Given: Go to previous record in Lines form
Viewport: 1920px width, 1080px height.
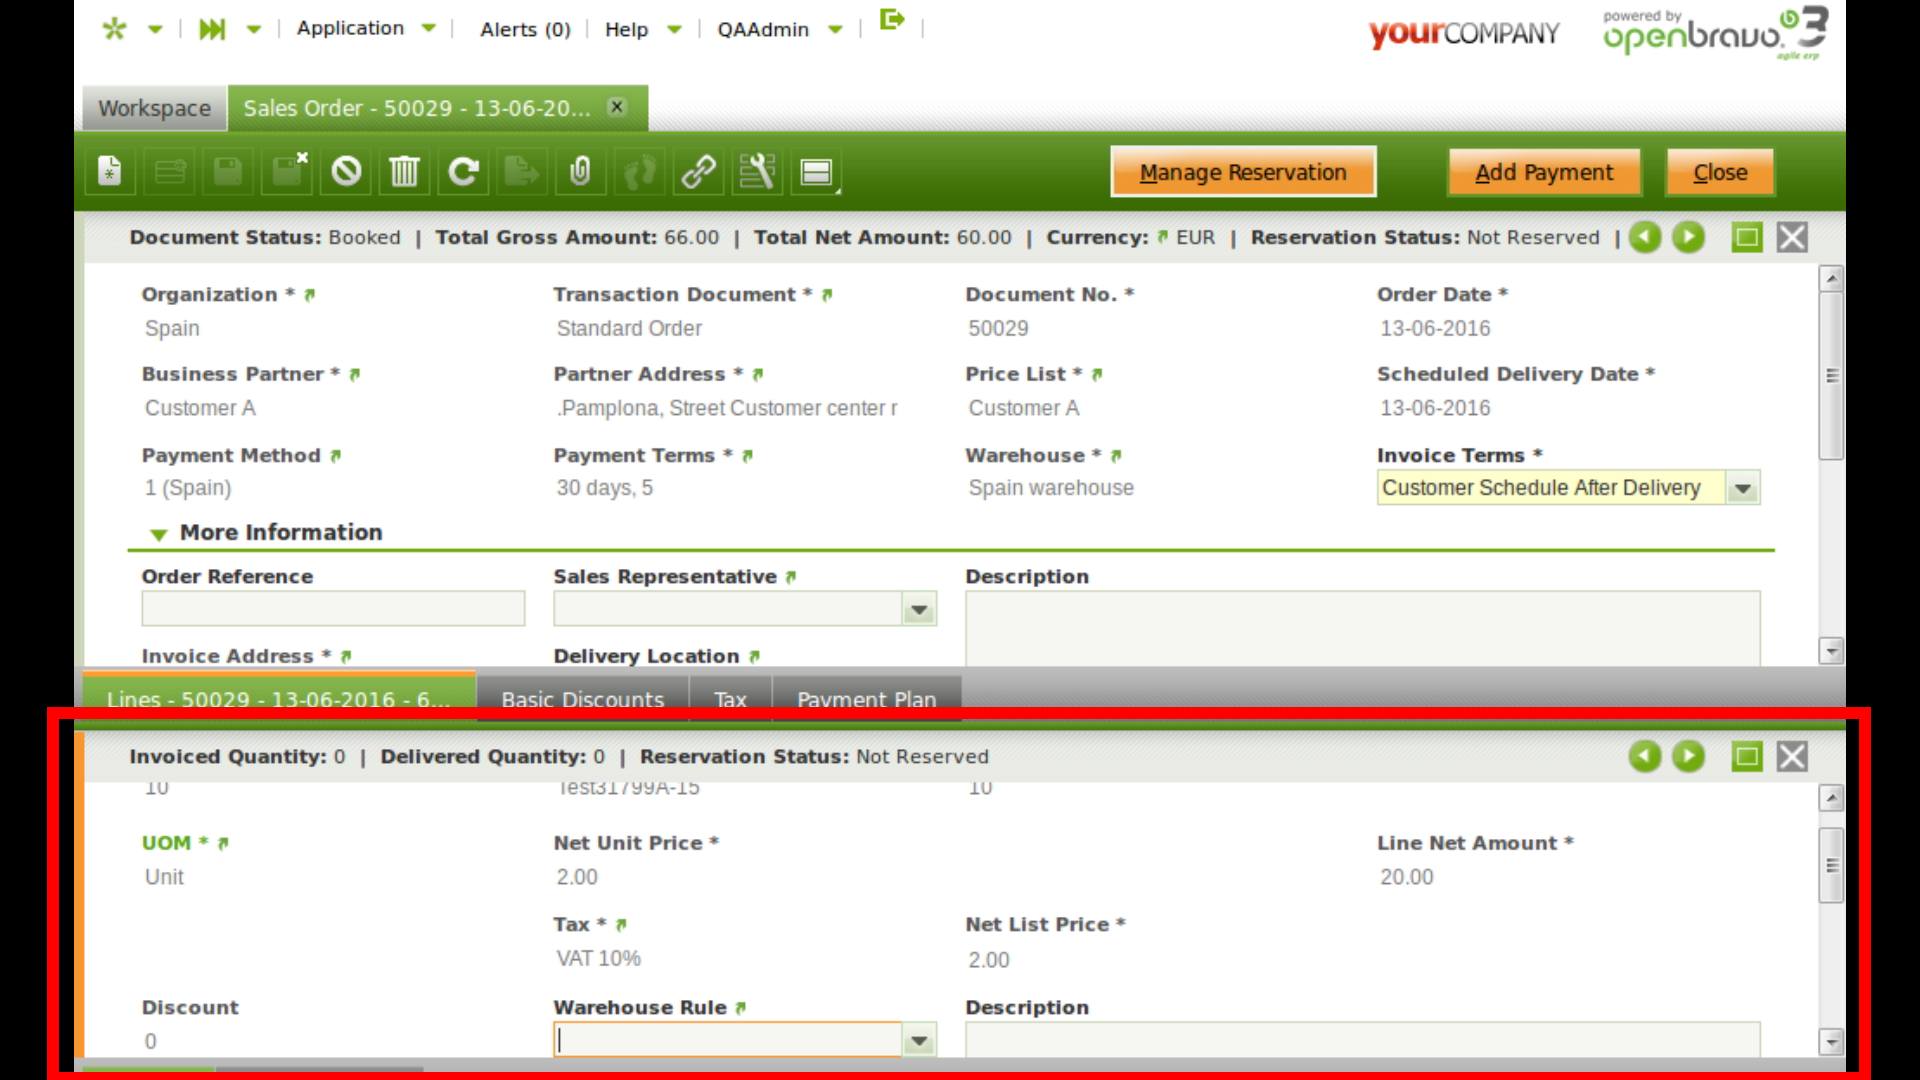Looking at the screenshot, I should point(1645,757).
